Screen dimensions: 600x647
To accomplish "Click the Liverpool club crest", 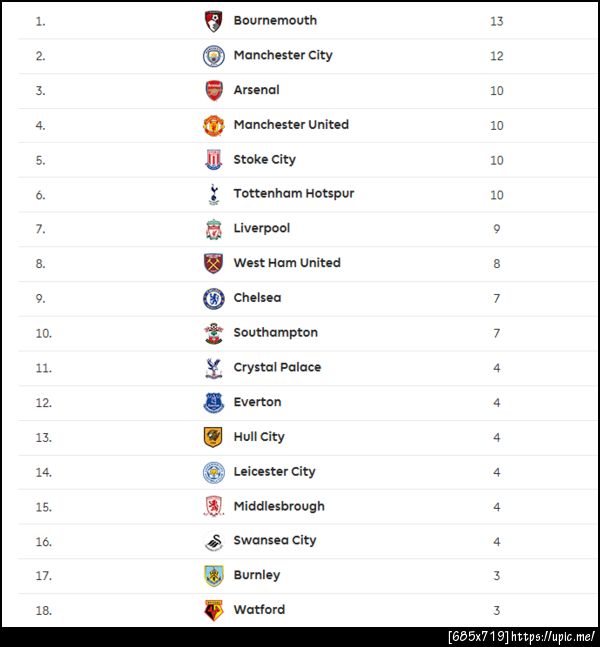I will [x=214, y=229].
